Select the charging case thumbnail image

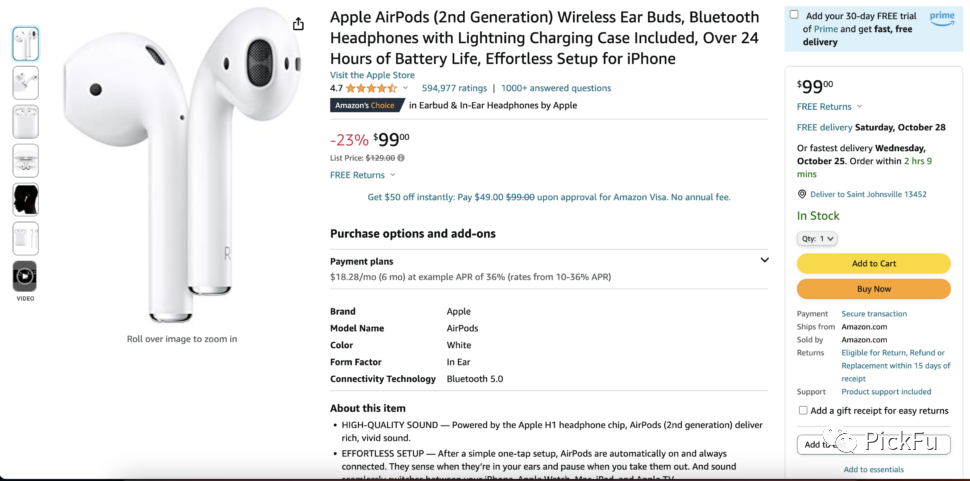(x=25, y=121)
